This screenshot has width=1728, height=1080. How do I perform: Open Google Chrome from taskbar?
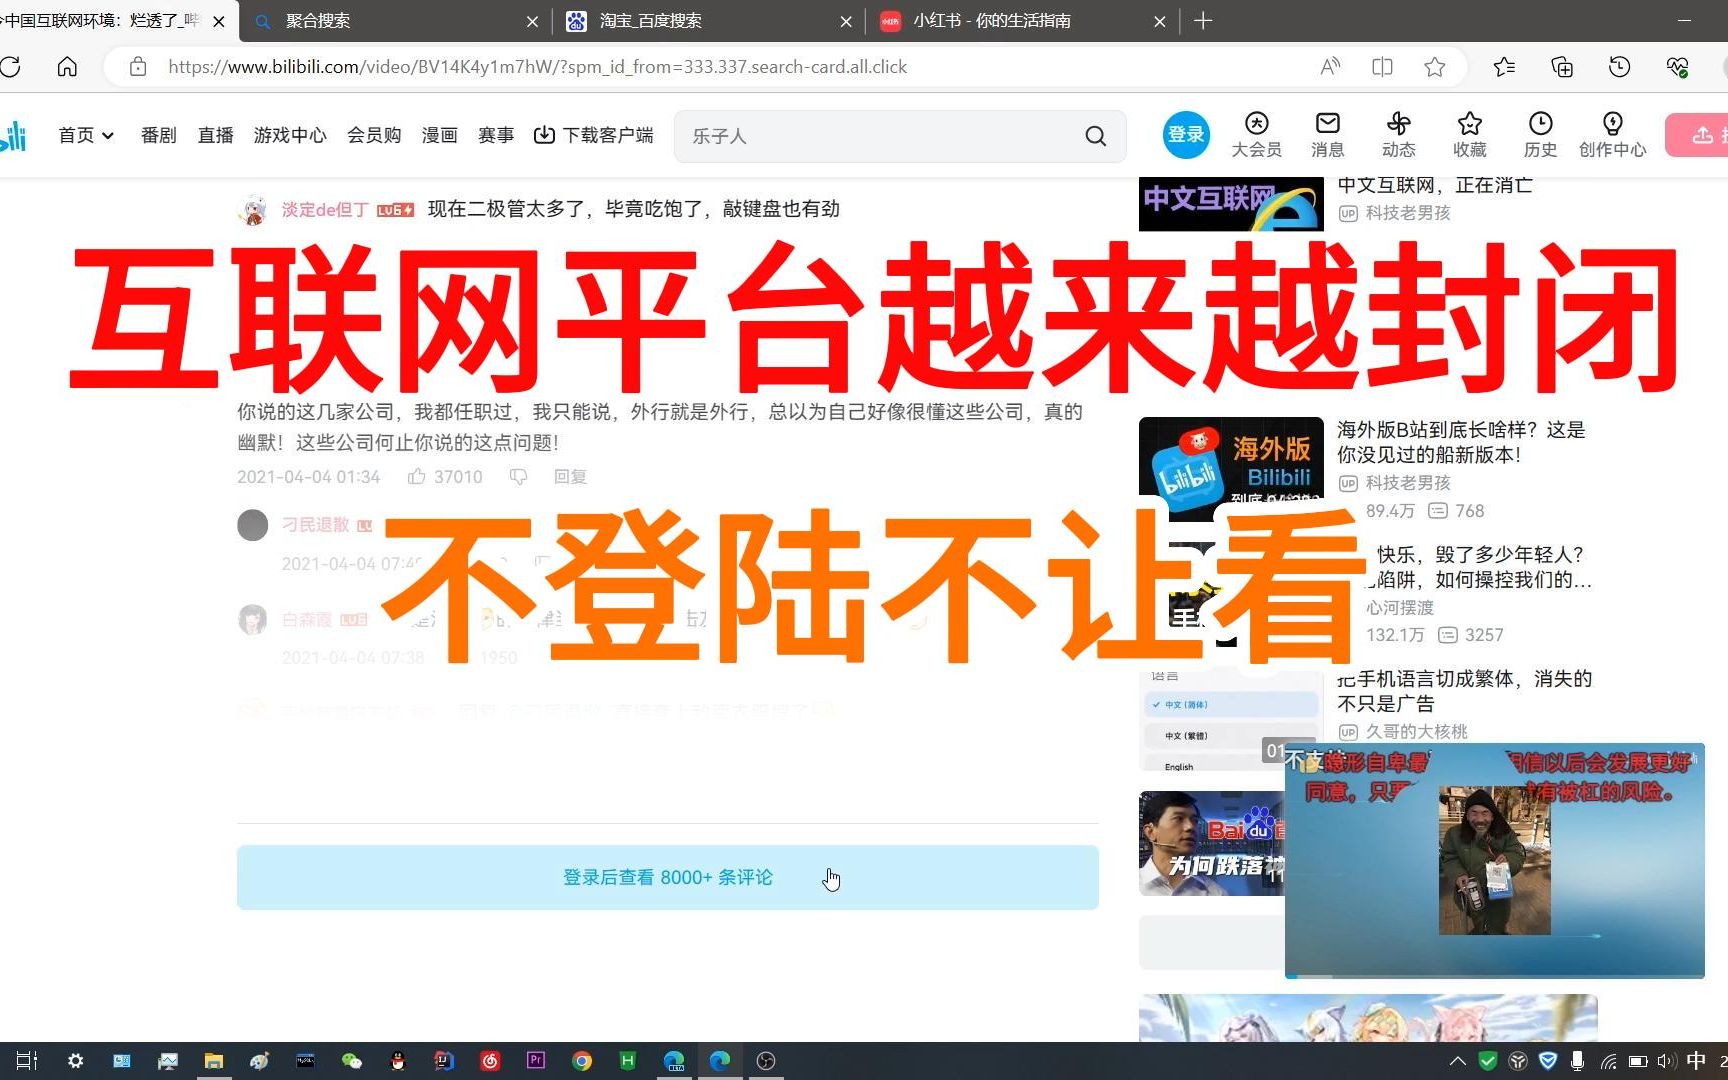582,1061
